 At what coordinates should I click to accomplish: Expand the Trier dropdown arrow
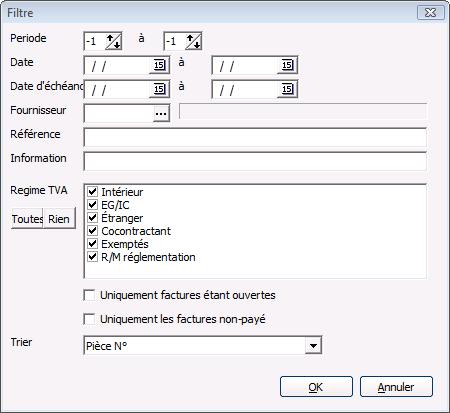click(x=313, y=346)
